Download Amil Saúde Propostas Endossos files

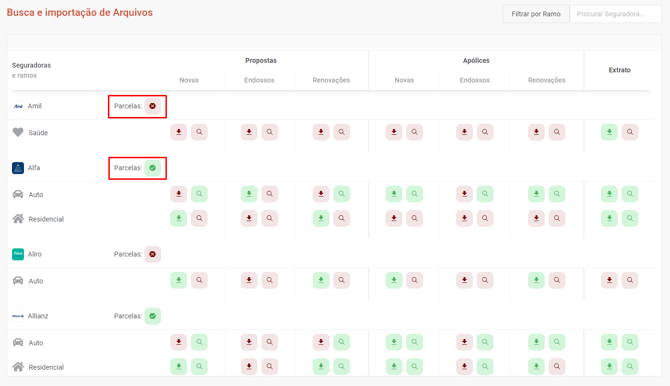click(x=249, y=132)
